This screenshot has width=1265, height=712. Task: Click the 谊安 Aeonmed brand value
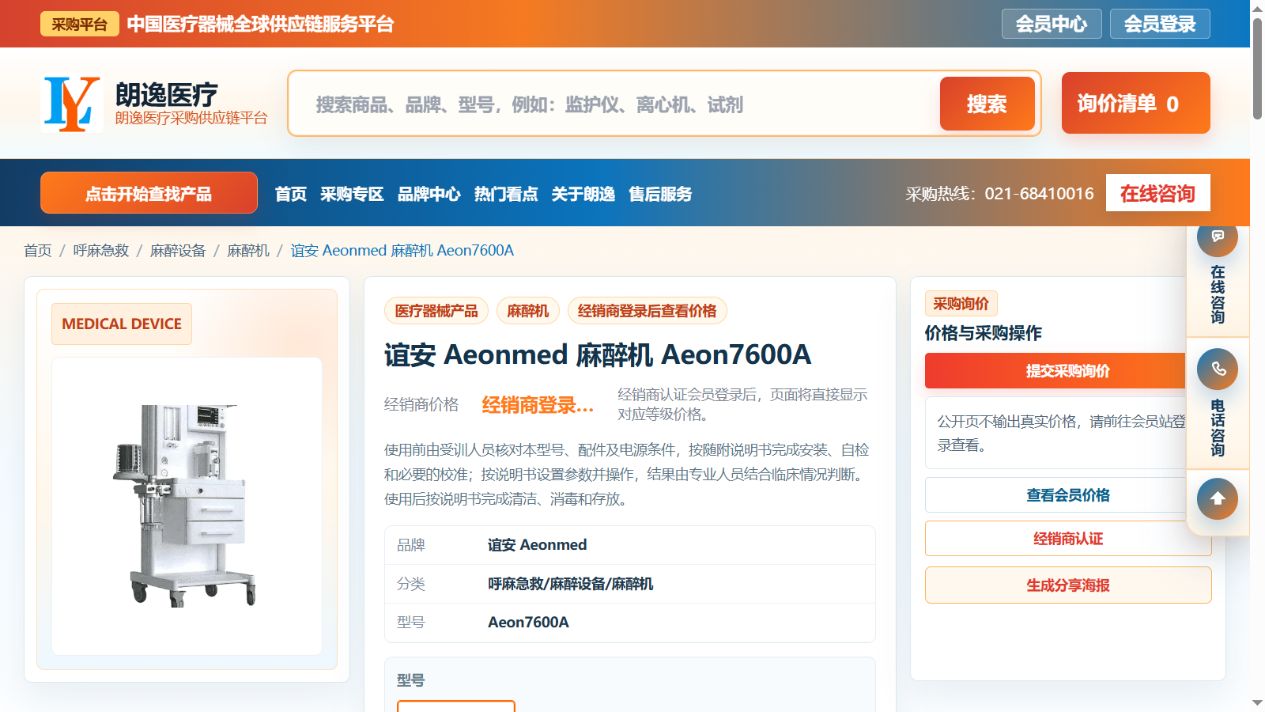pyautogui.click(x=537, y=545)
